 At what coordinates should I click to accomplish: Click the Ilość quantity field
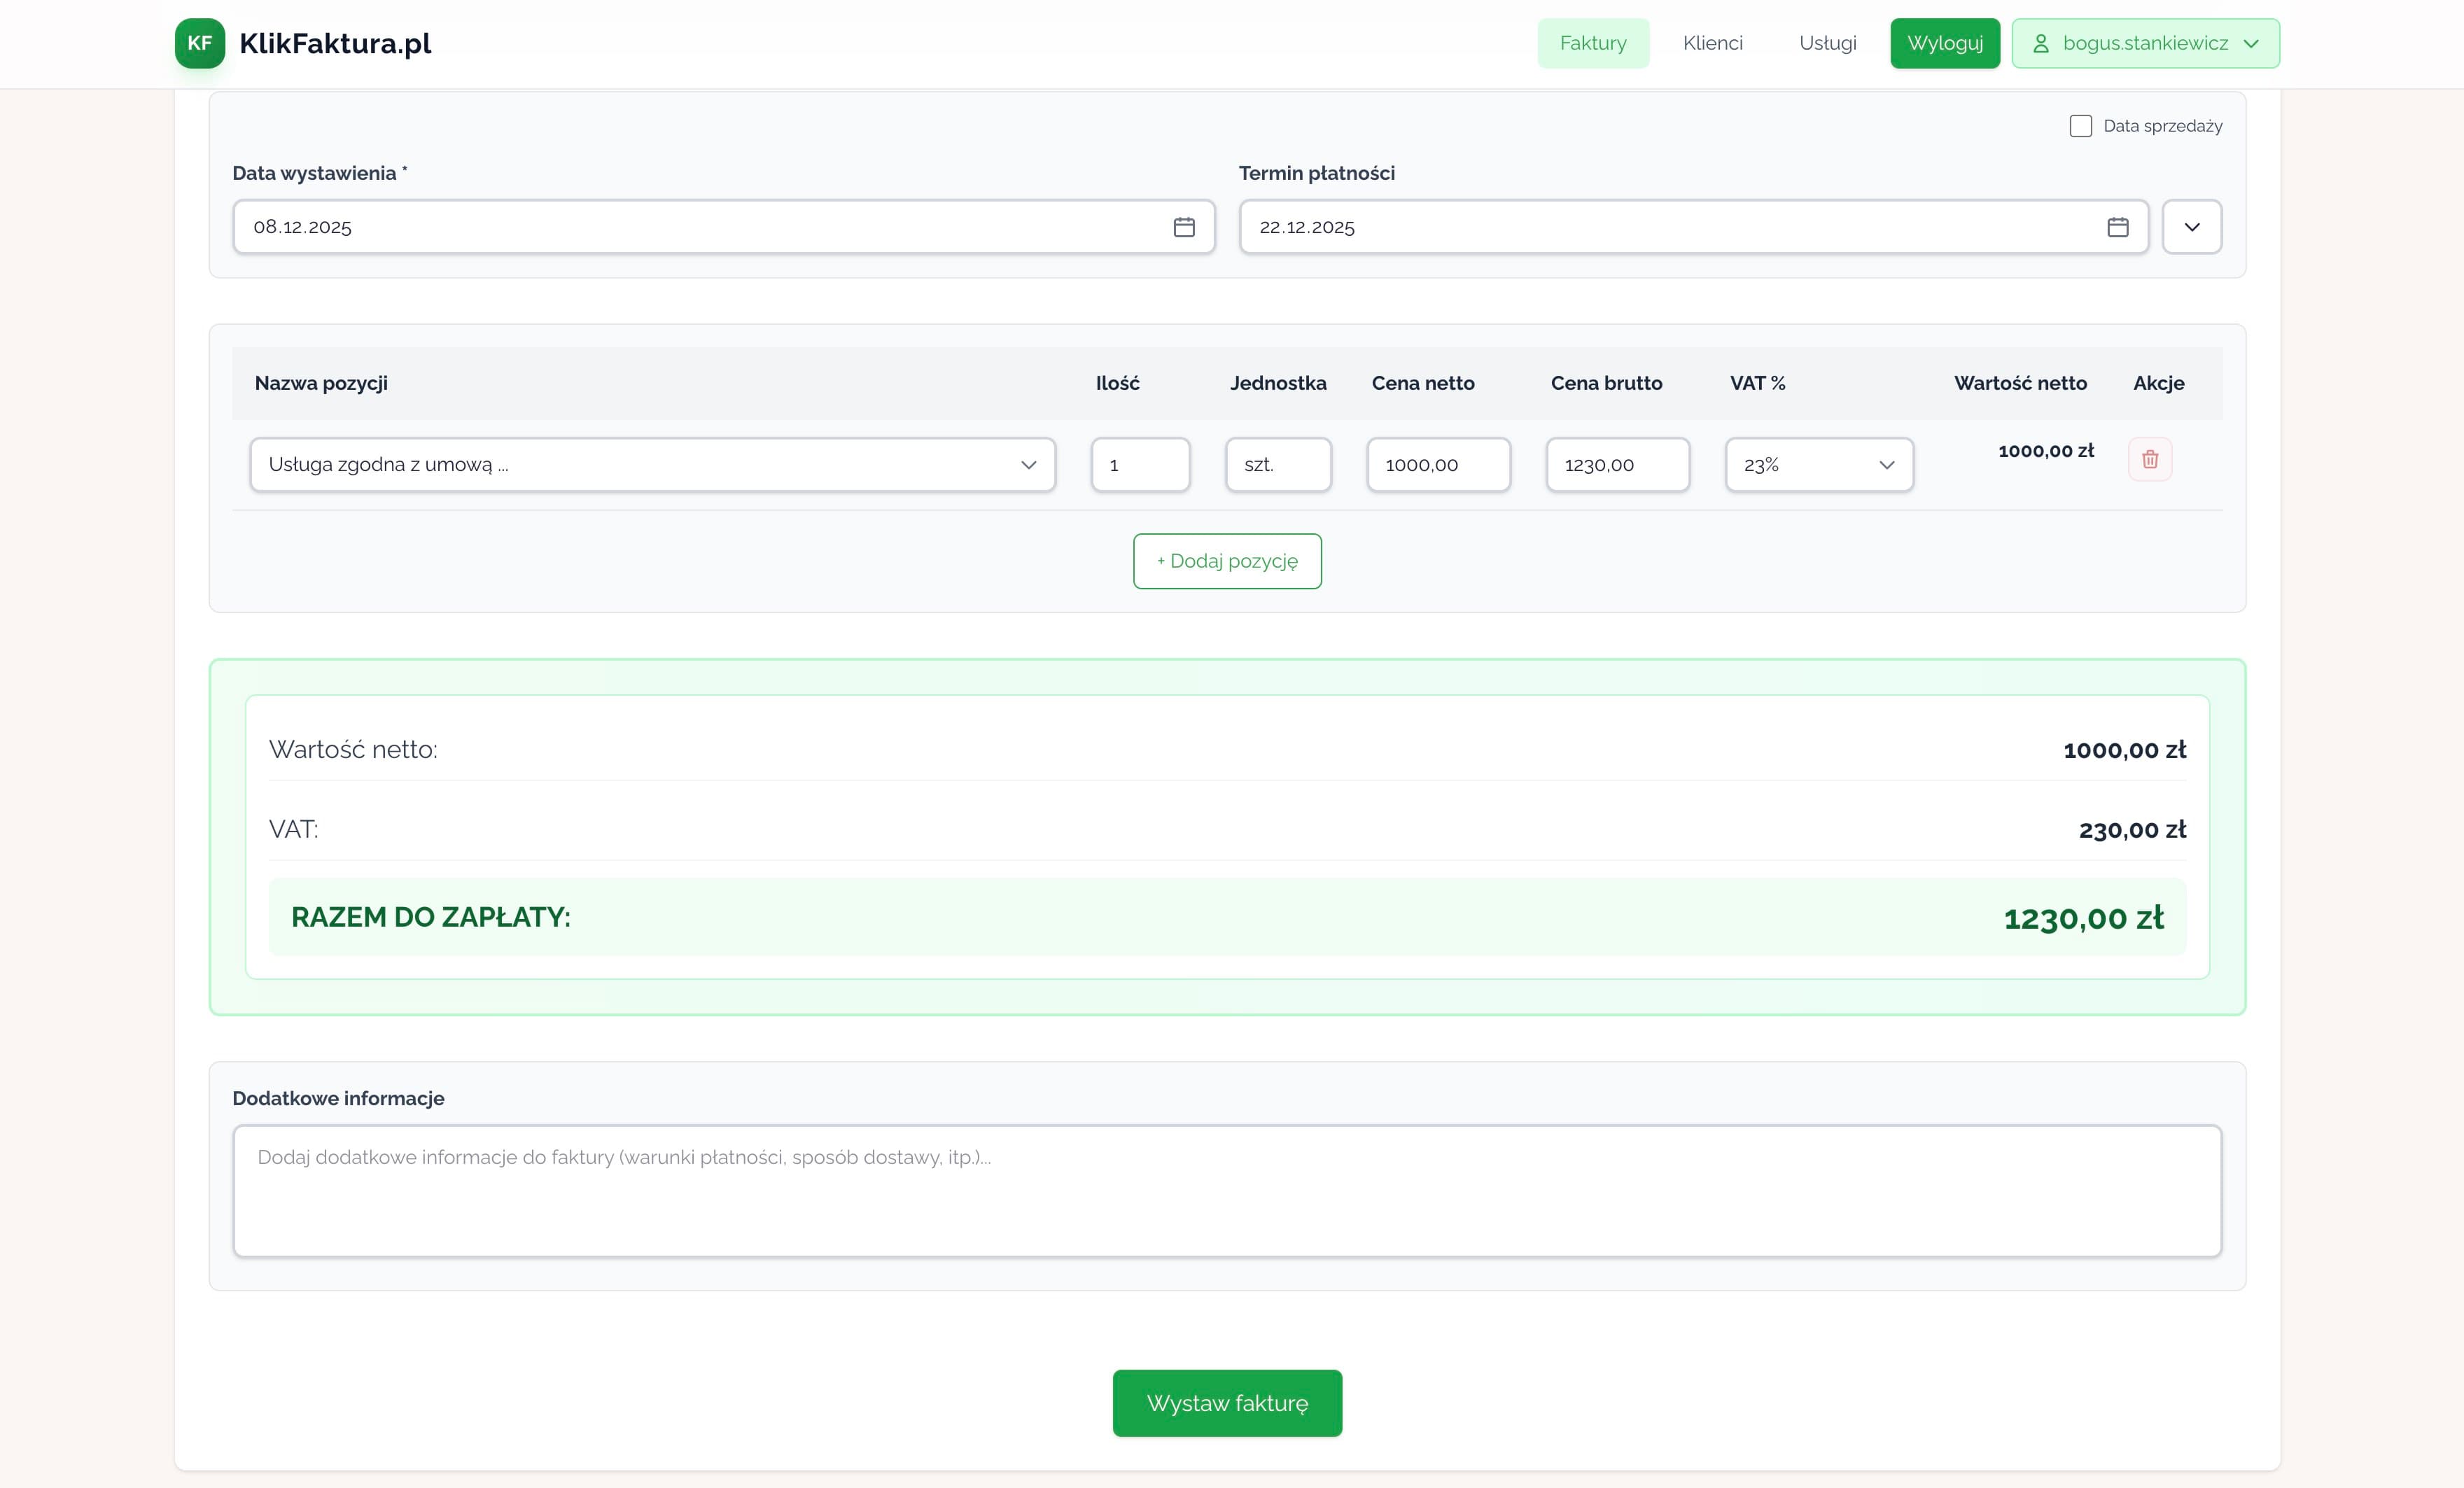click(1140, 465)
